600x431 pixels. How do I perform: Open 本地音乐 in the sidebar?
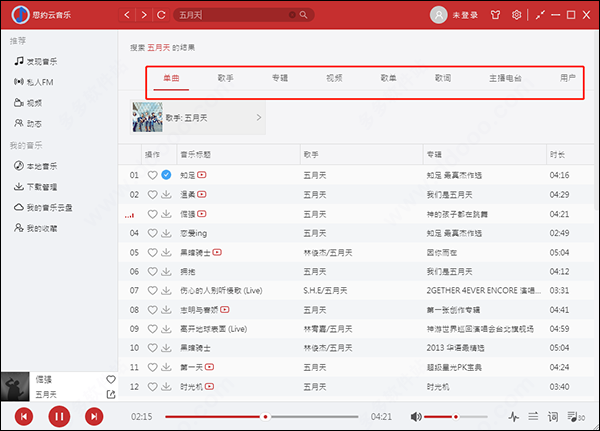coord(36,166)
